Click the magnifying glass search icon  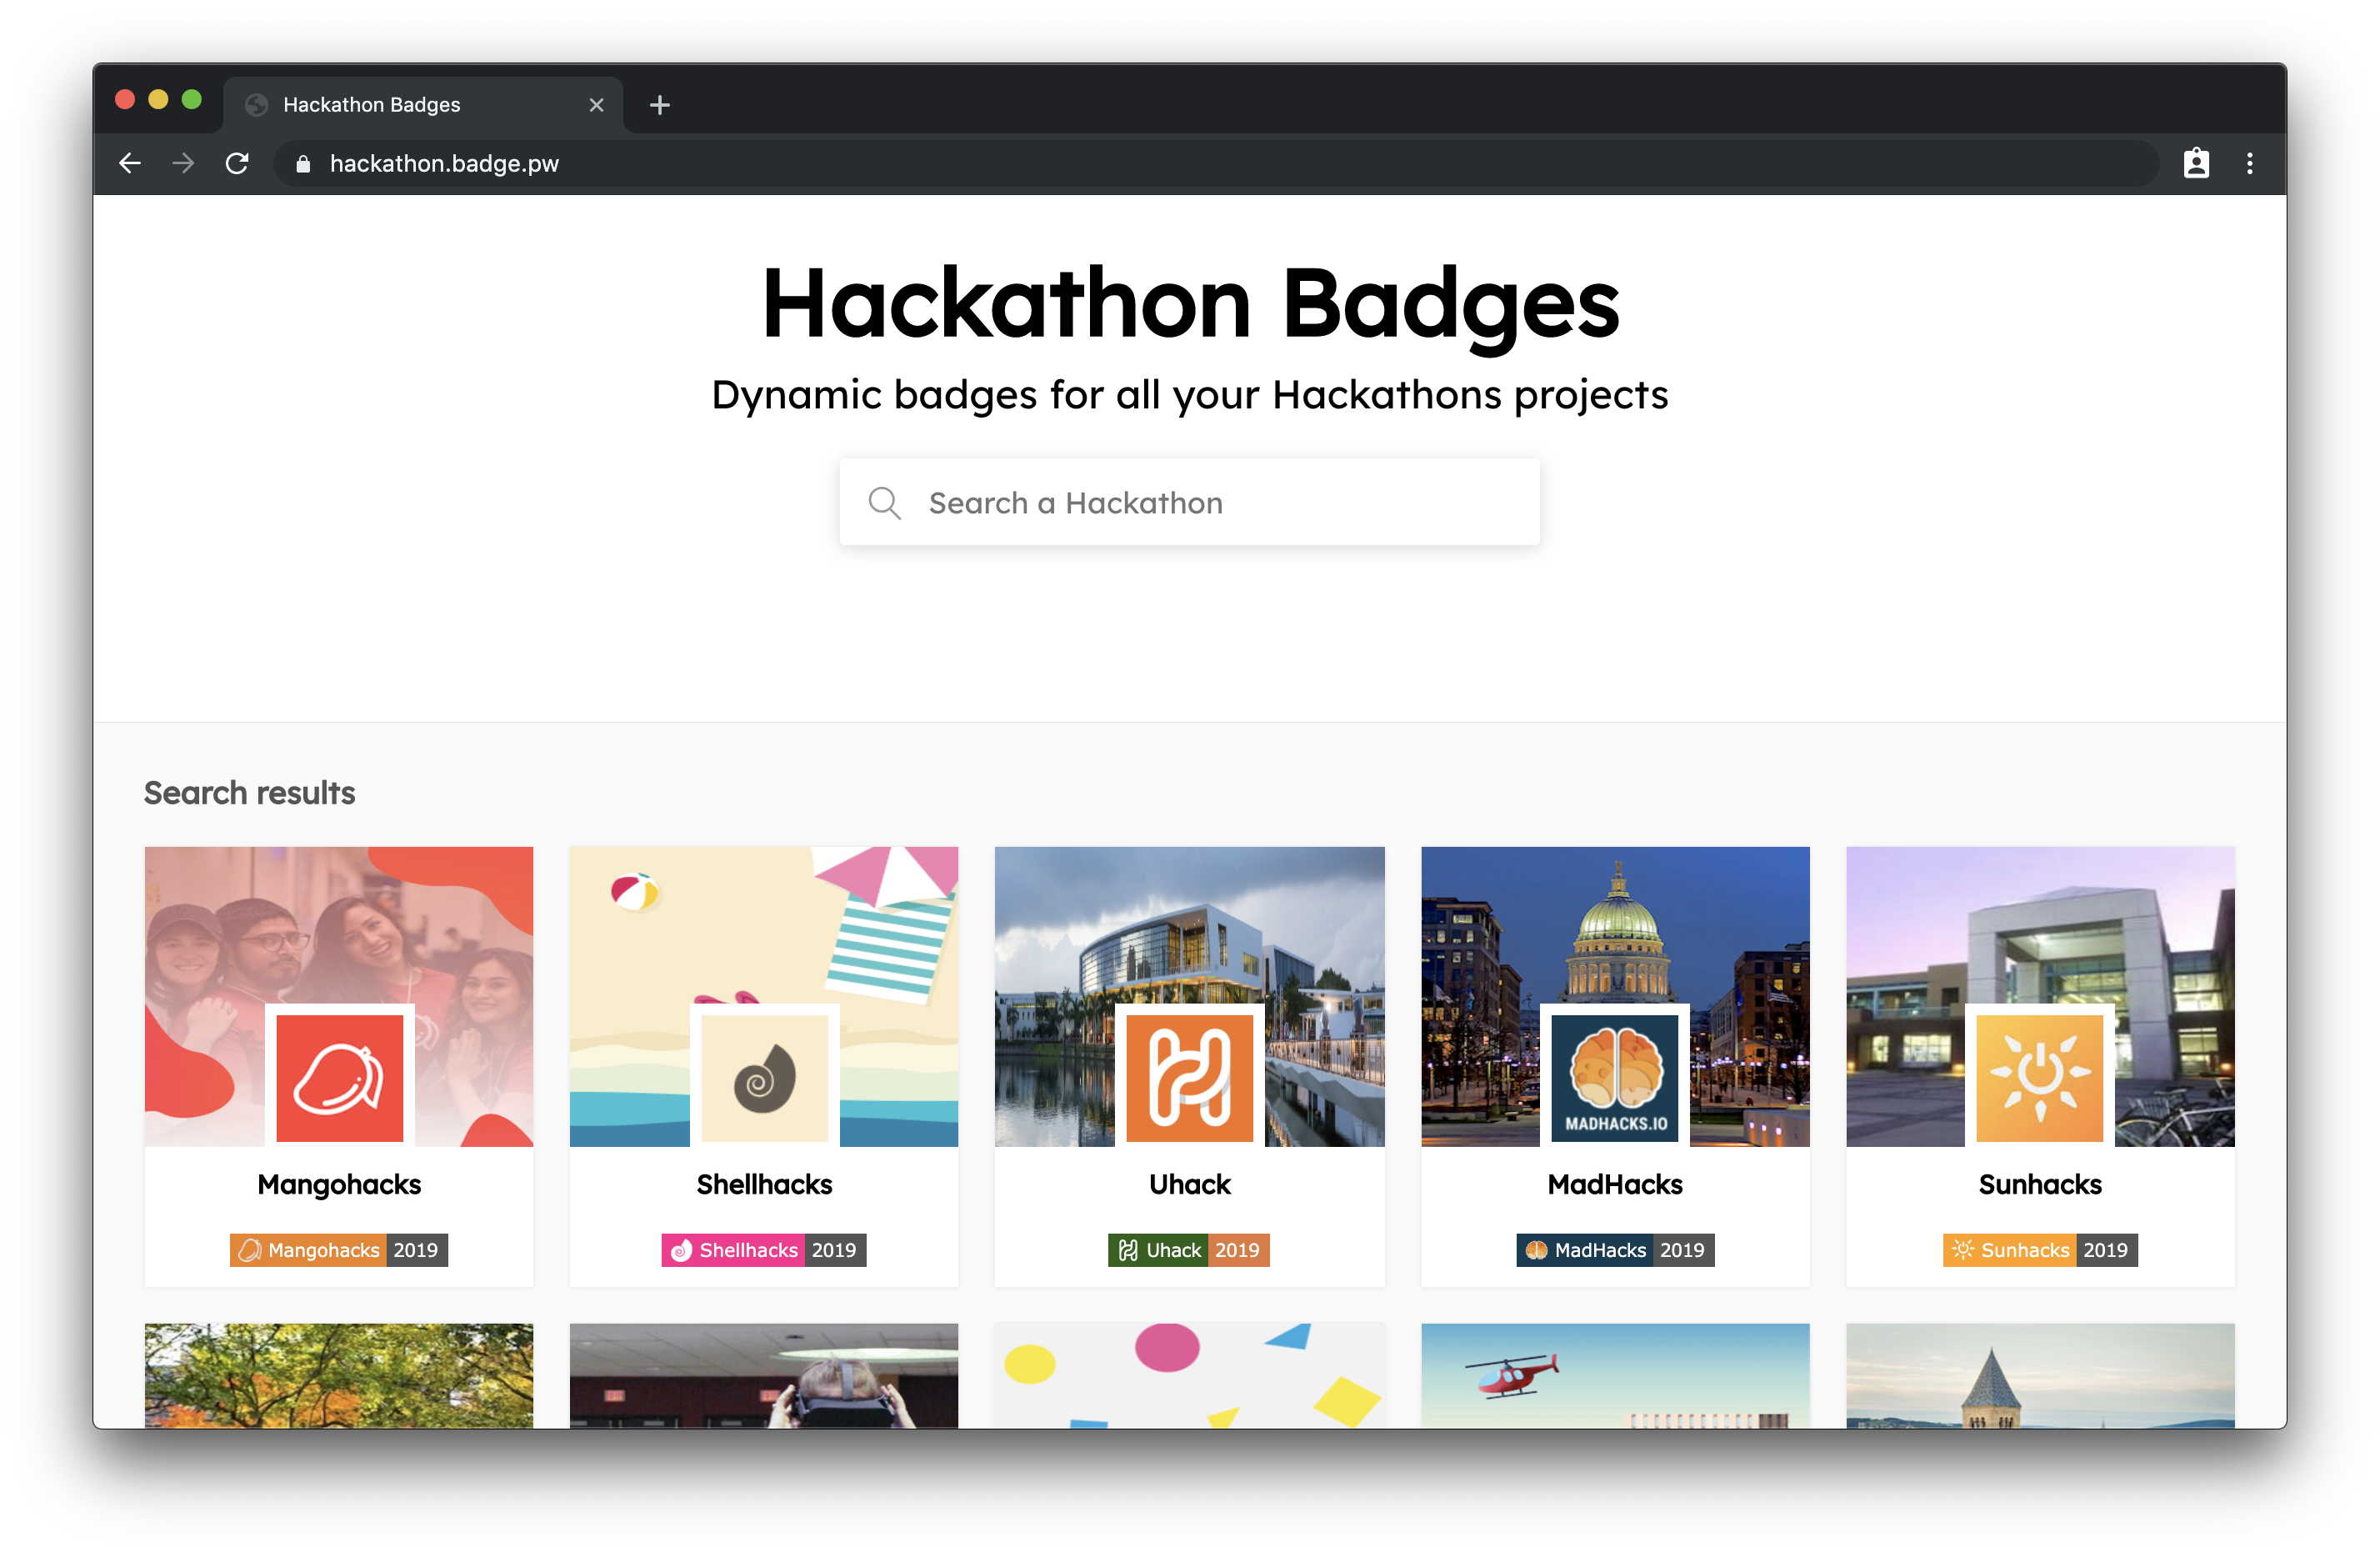tap(884, 503)
